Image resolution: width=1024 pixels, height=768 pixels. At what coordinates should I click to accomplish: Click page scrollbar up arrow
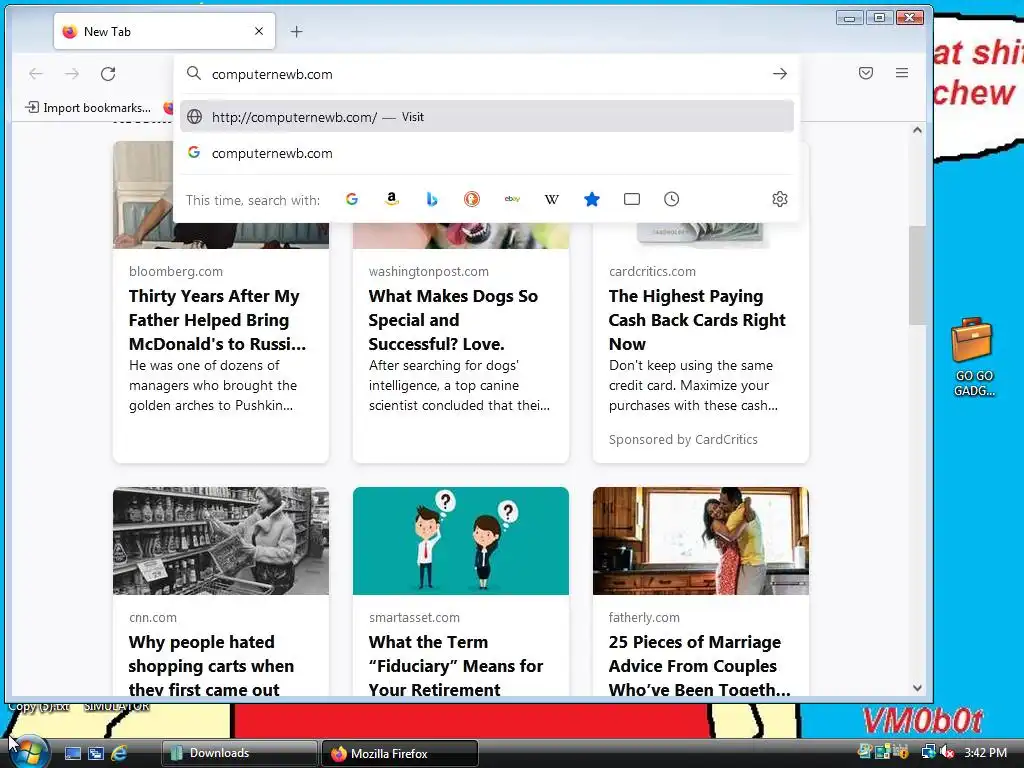point(918,130)
